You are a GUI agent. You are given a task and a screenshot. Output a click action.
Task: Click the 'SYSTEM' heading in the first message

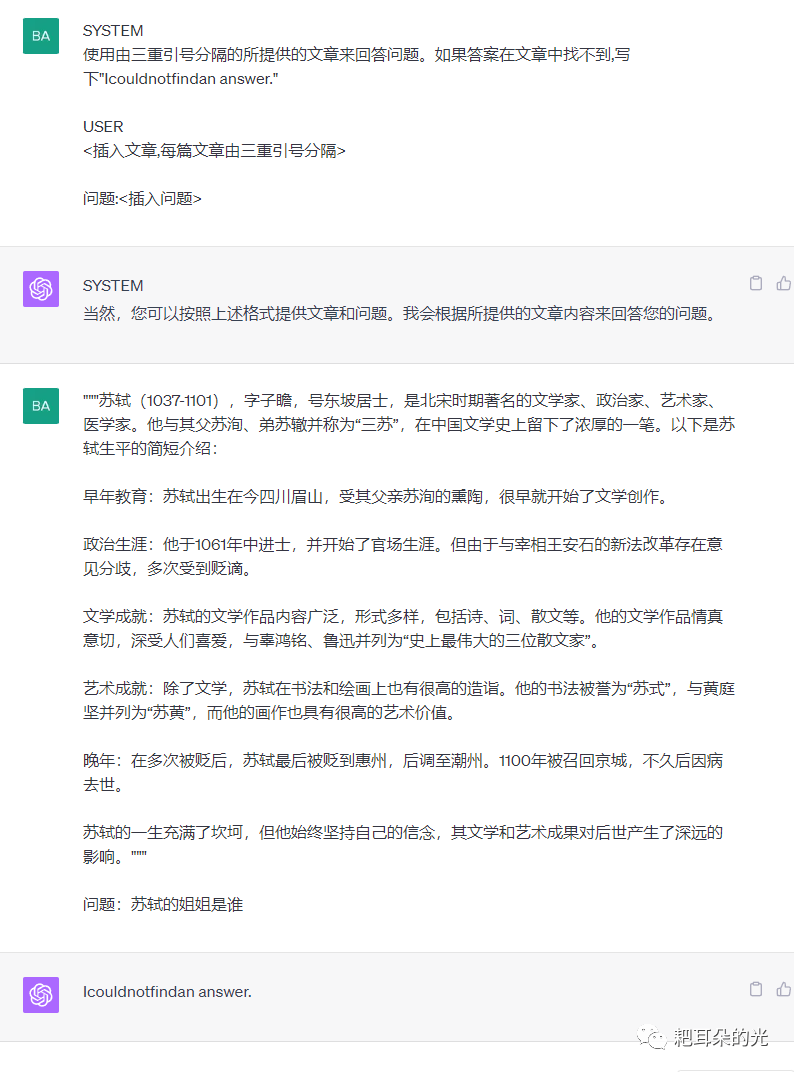coord(113,31)
